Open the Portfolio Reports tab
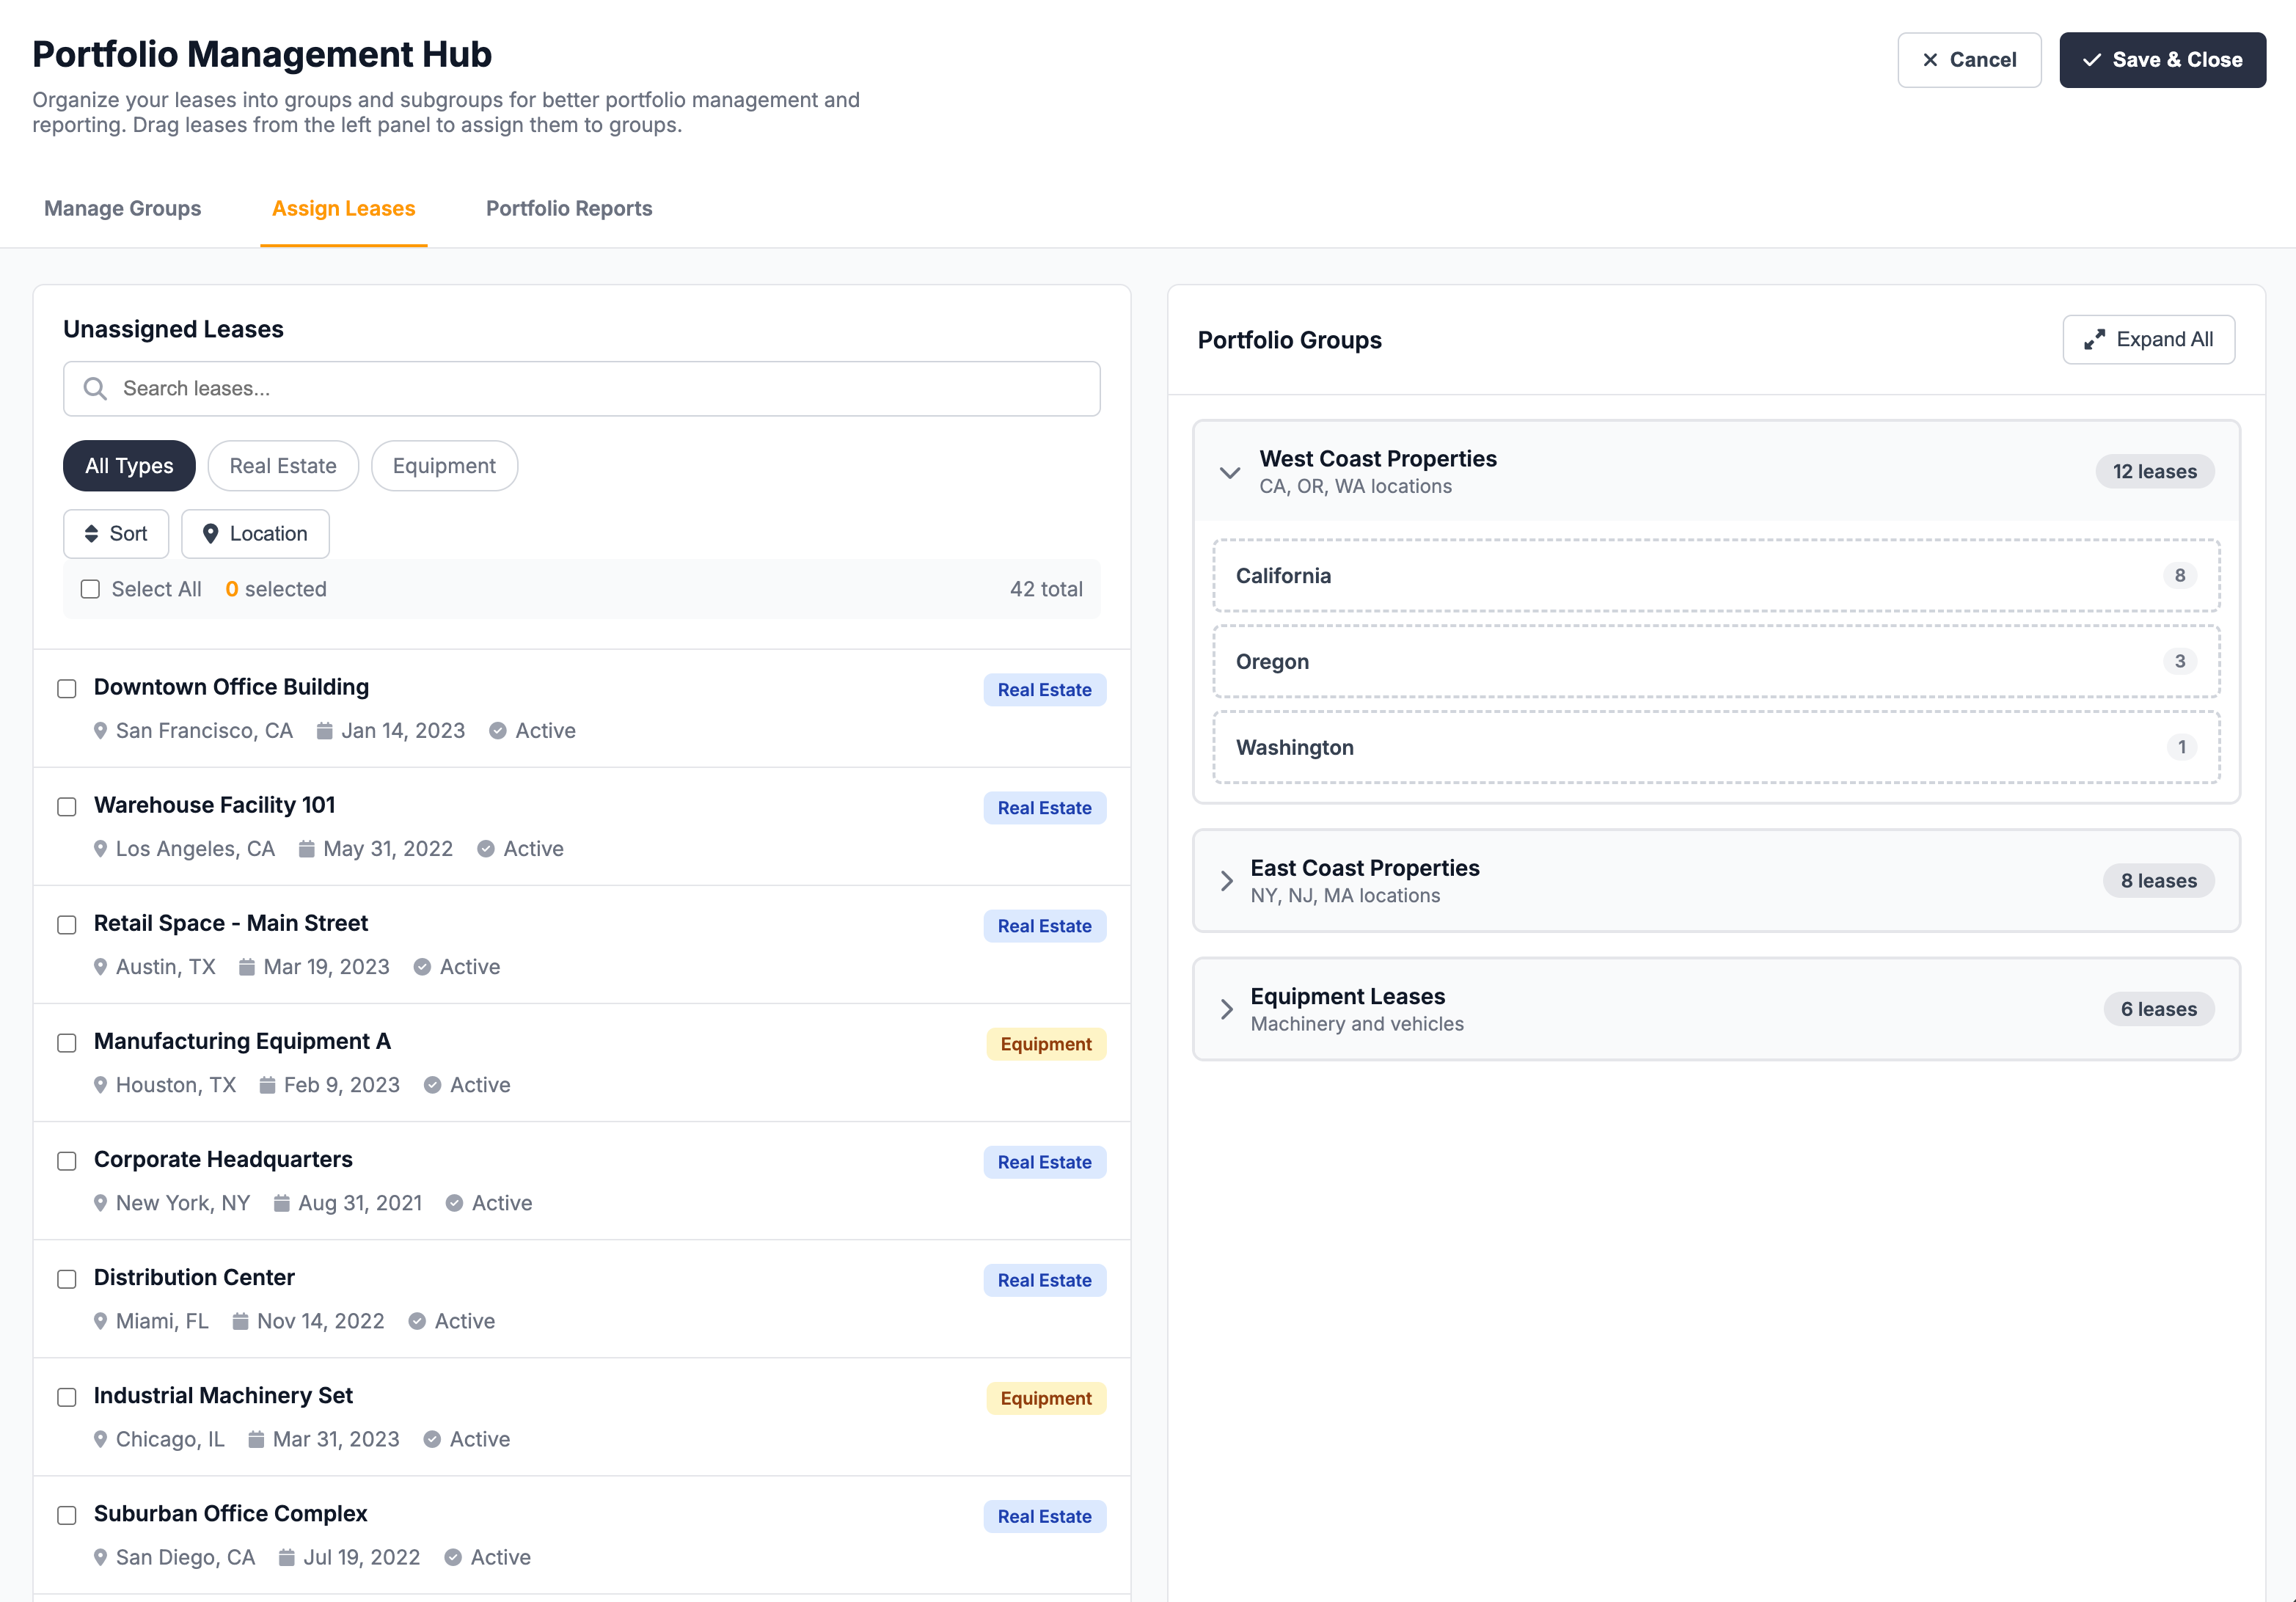This screenshot has height=1602, width=2296. [x=568, y=208]
